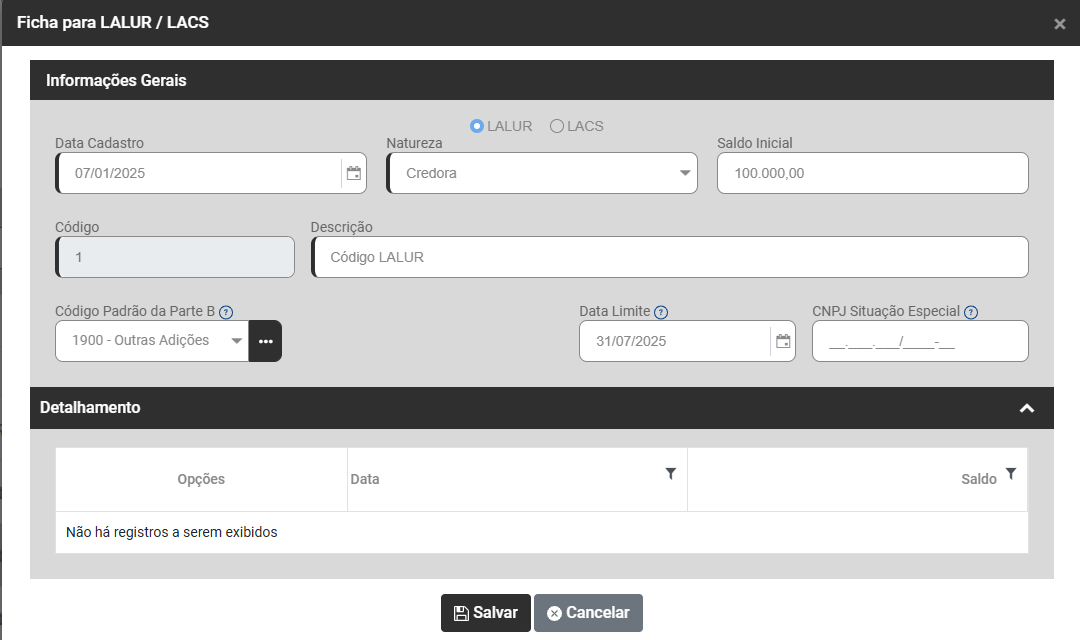Collapse the Detalhamento section
Viewport: 1080px width, 640px height.
[x=1026, y=408]
